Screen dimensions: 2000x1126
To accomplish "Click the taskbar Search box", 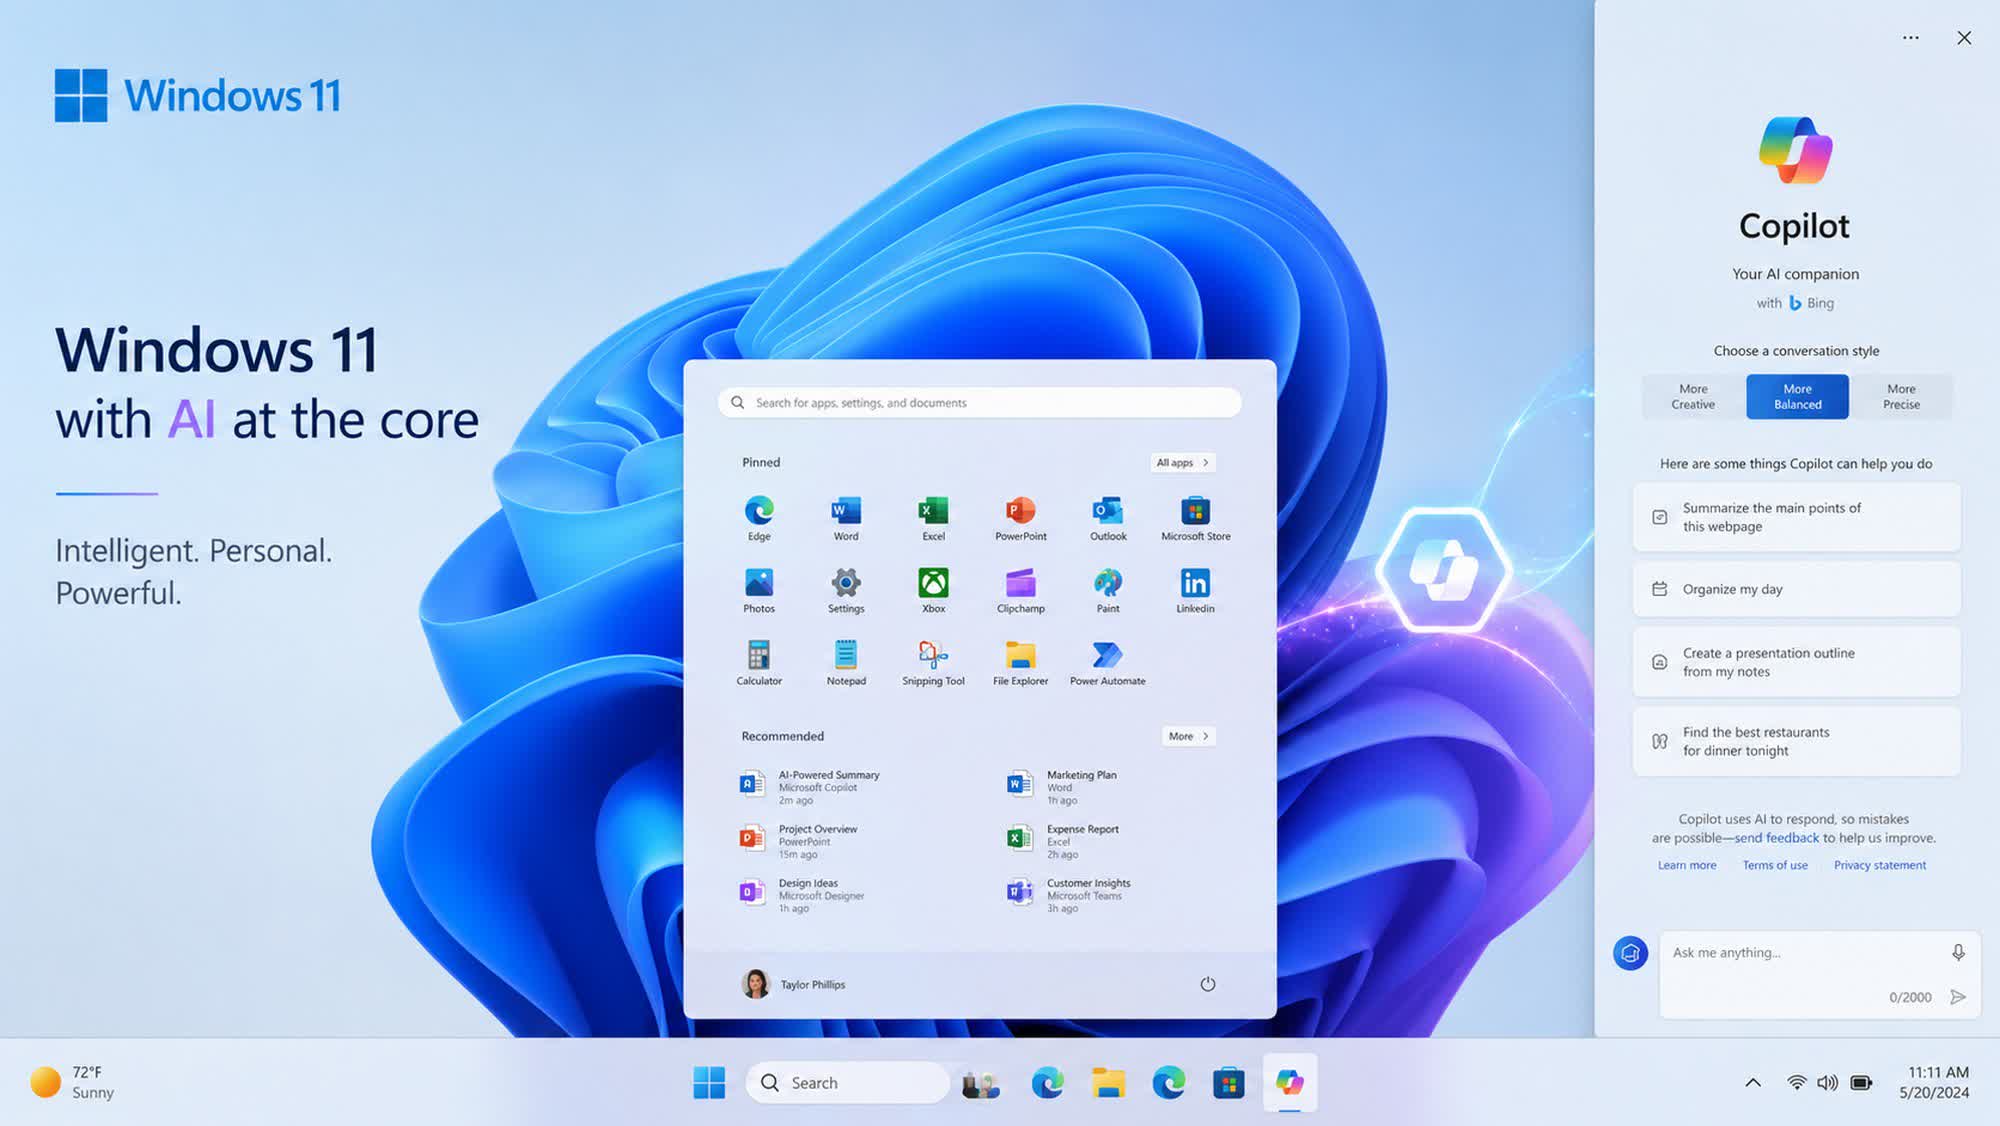I will click(x=847, y=1082).
